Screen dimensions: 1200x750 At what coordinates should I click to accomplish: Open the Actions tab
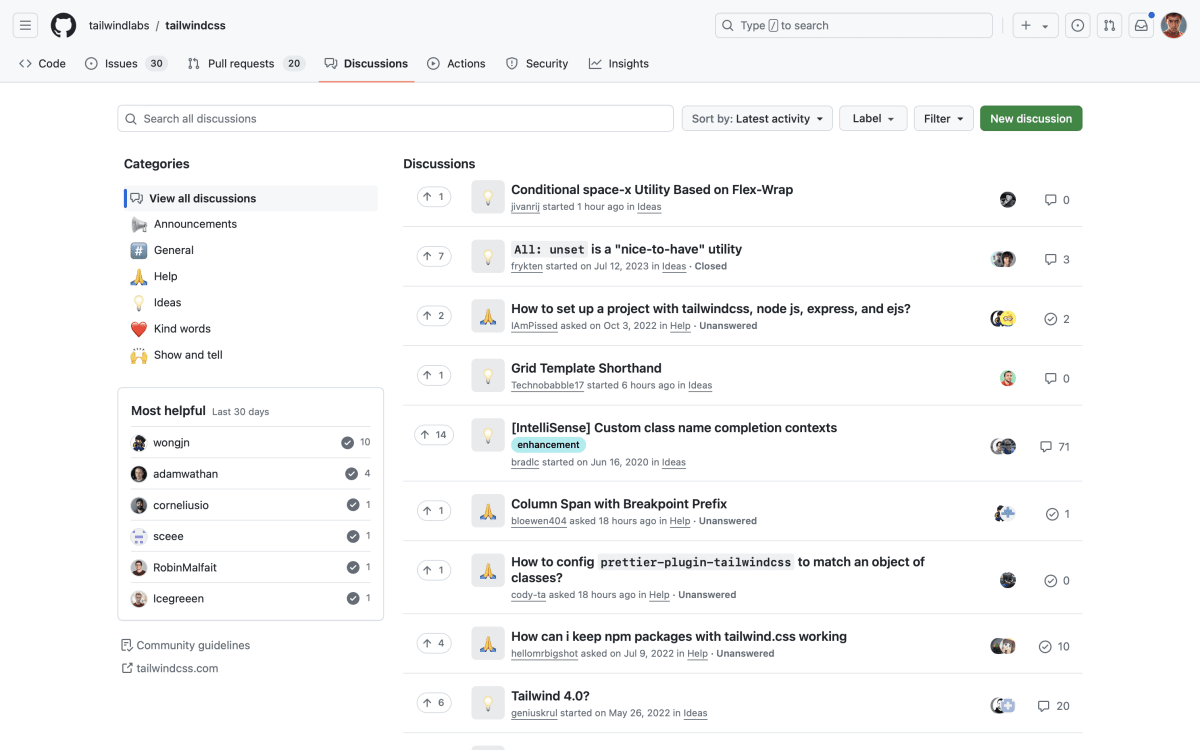tap(456, 63)
